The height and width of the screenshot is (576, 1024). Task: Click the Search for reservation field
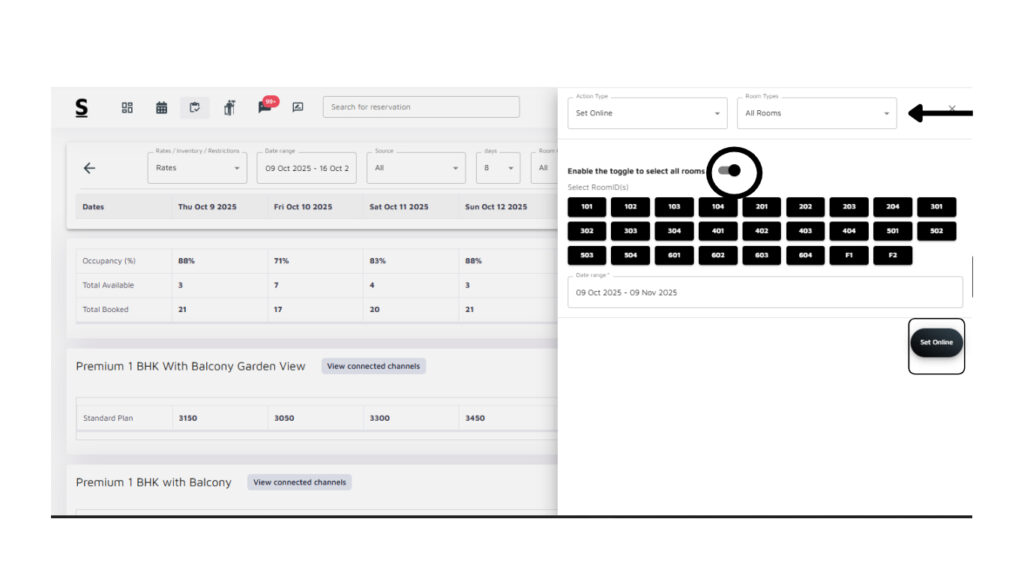(x=421, y=107)
